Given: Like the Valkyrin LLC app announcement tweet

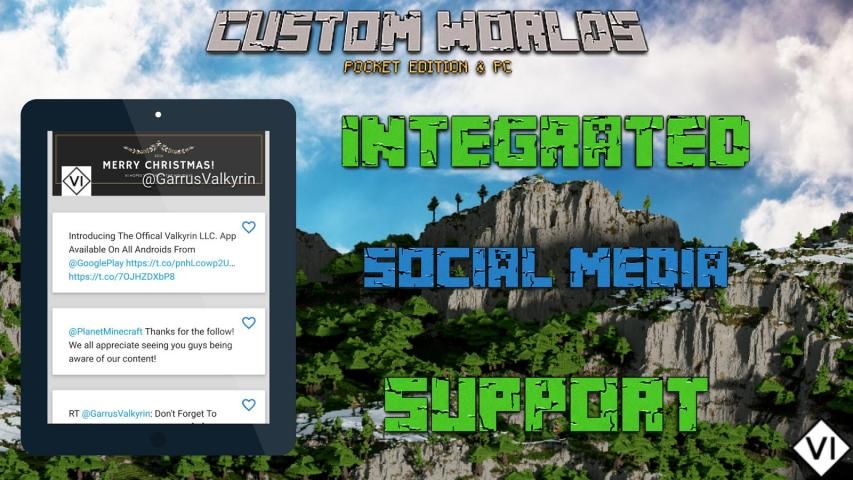Looking at the screenshot, I should (249, 227).
